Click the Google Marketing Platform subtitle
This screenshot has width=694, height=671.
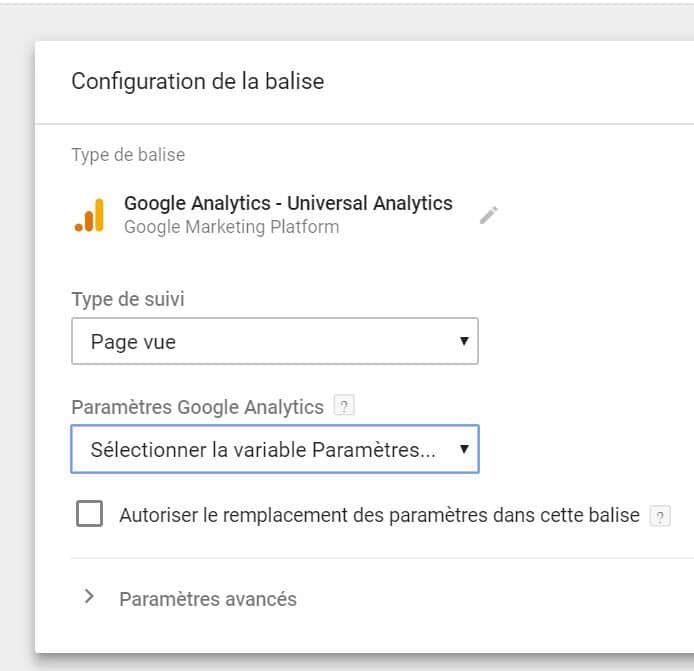point(231,227)
